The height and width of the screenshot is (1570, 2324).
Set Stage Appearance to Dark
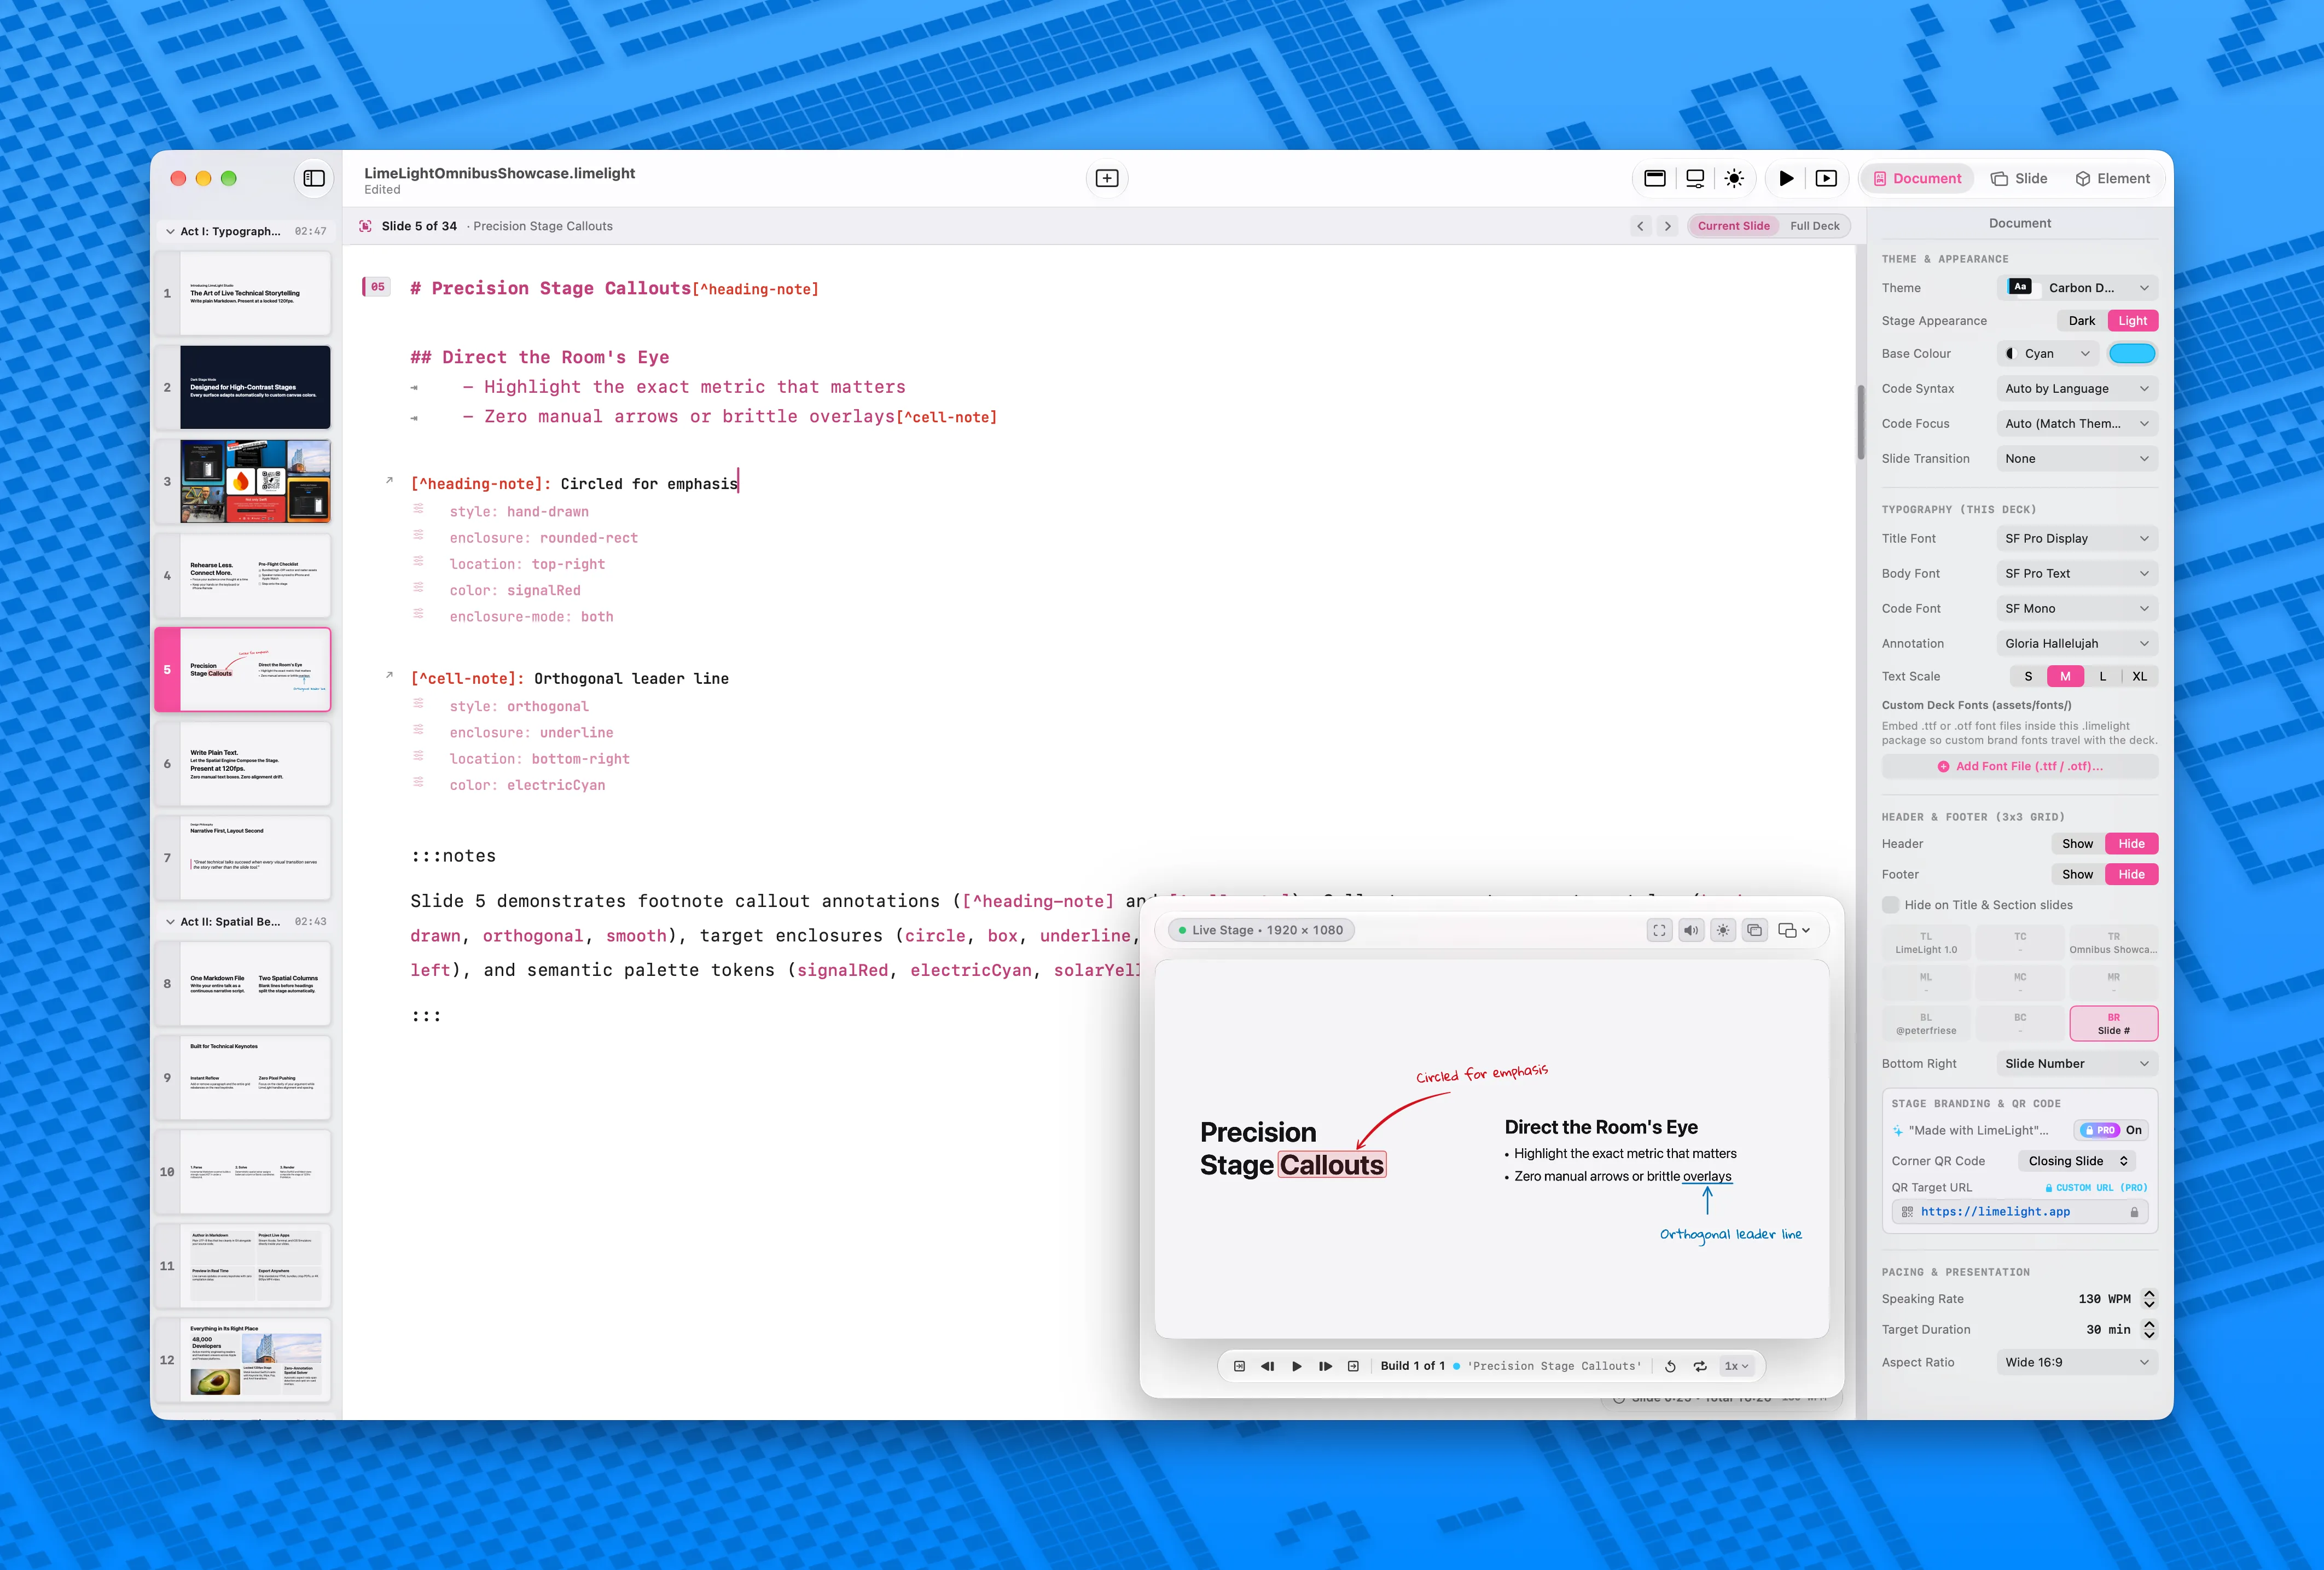tap(2081, 321)
